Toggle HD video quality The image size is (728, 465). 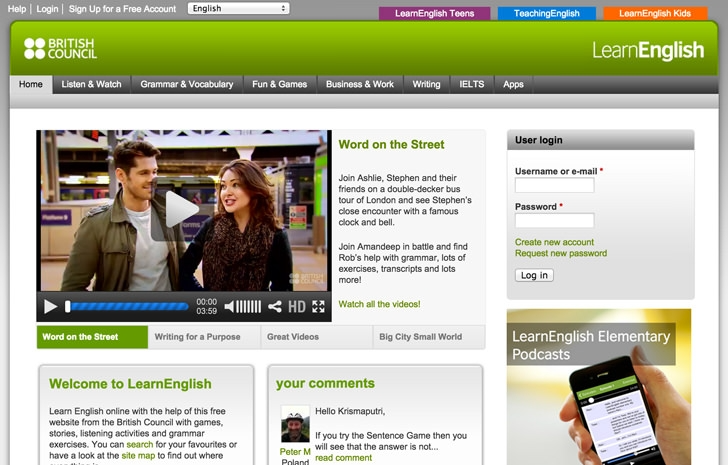click(297, 307)
